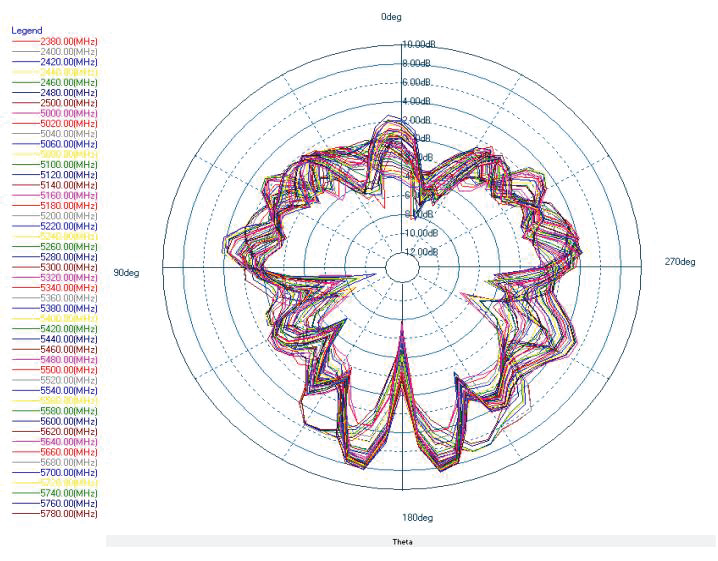Click the 5300.00(MHz) legend entry

pos(68,267)
